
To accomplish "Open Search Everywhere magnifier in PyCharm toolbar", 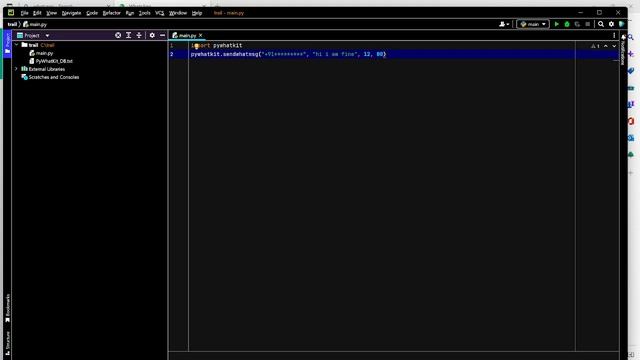I will 601,24.
